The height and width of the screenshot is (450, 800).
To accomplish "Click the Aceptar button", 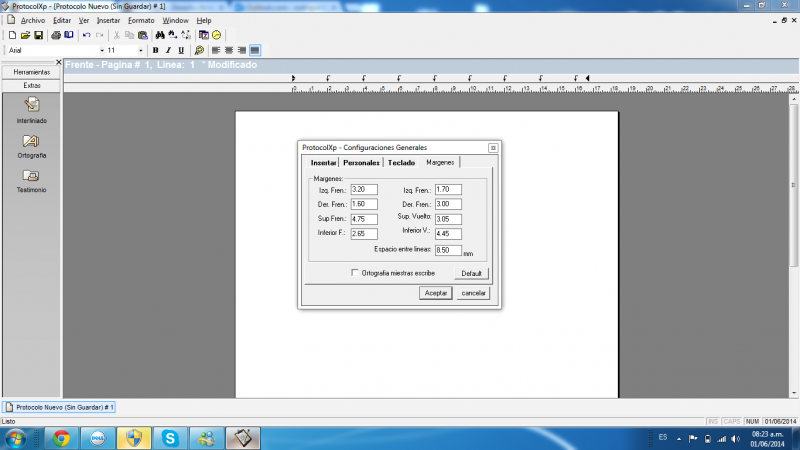I will pyautogui.click(x=436, y=293).
